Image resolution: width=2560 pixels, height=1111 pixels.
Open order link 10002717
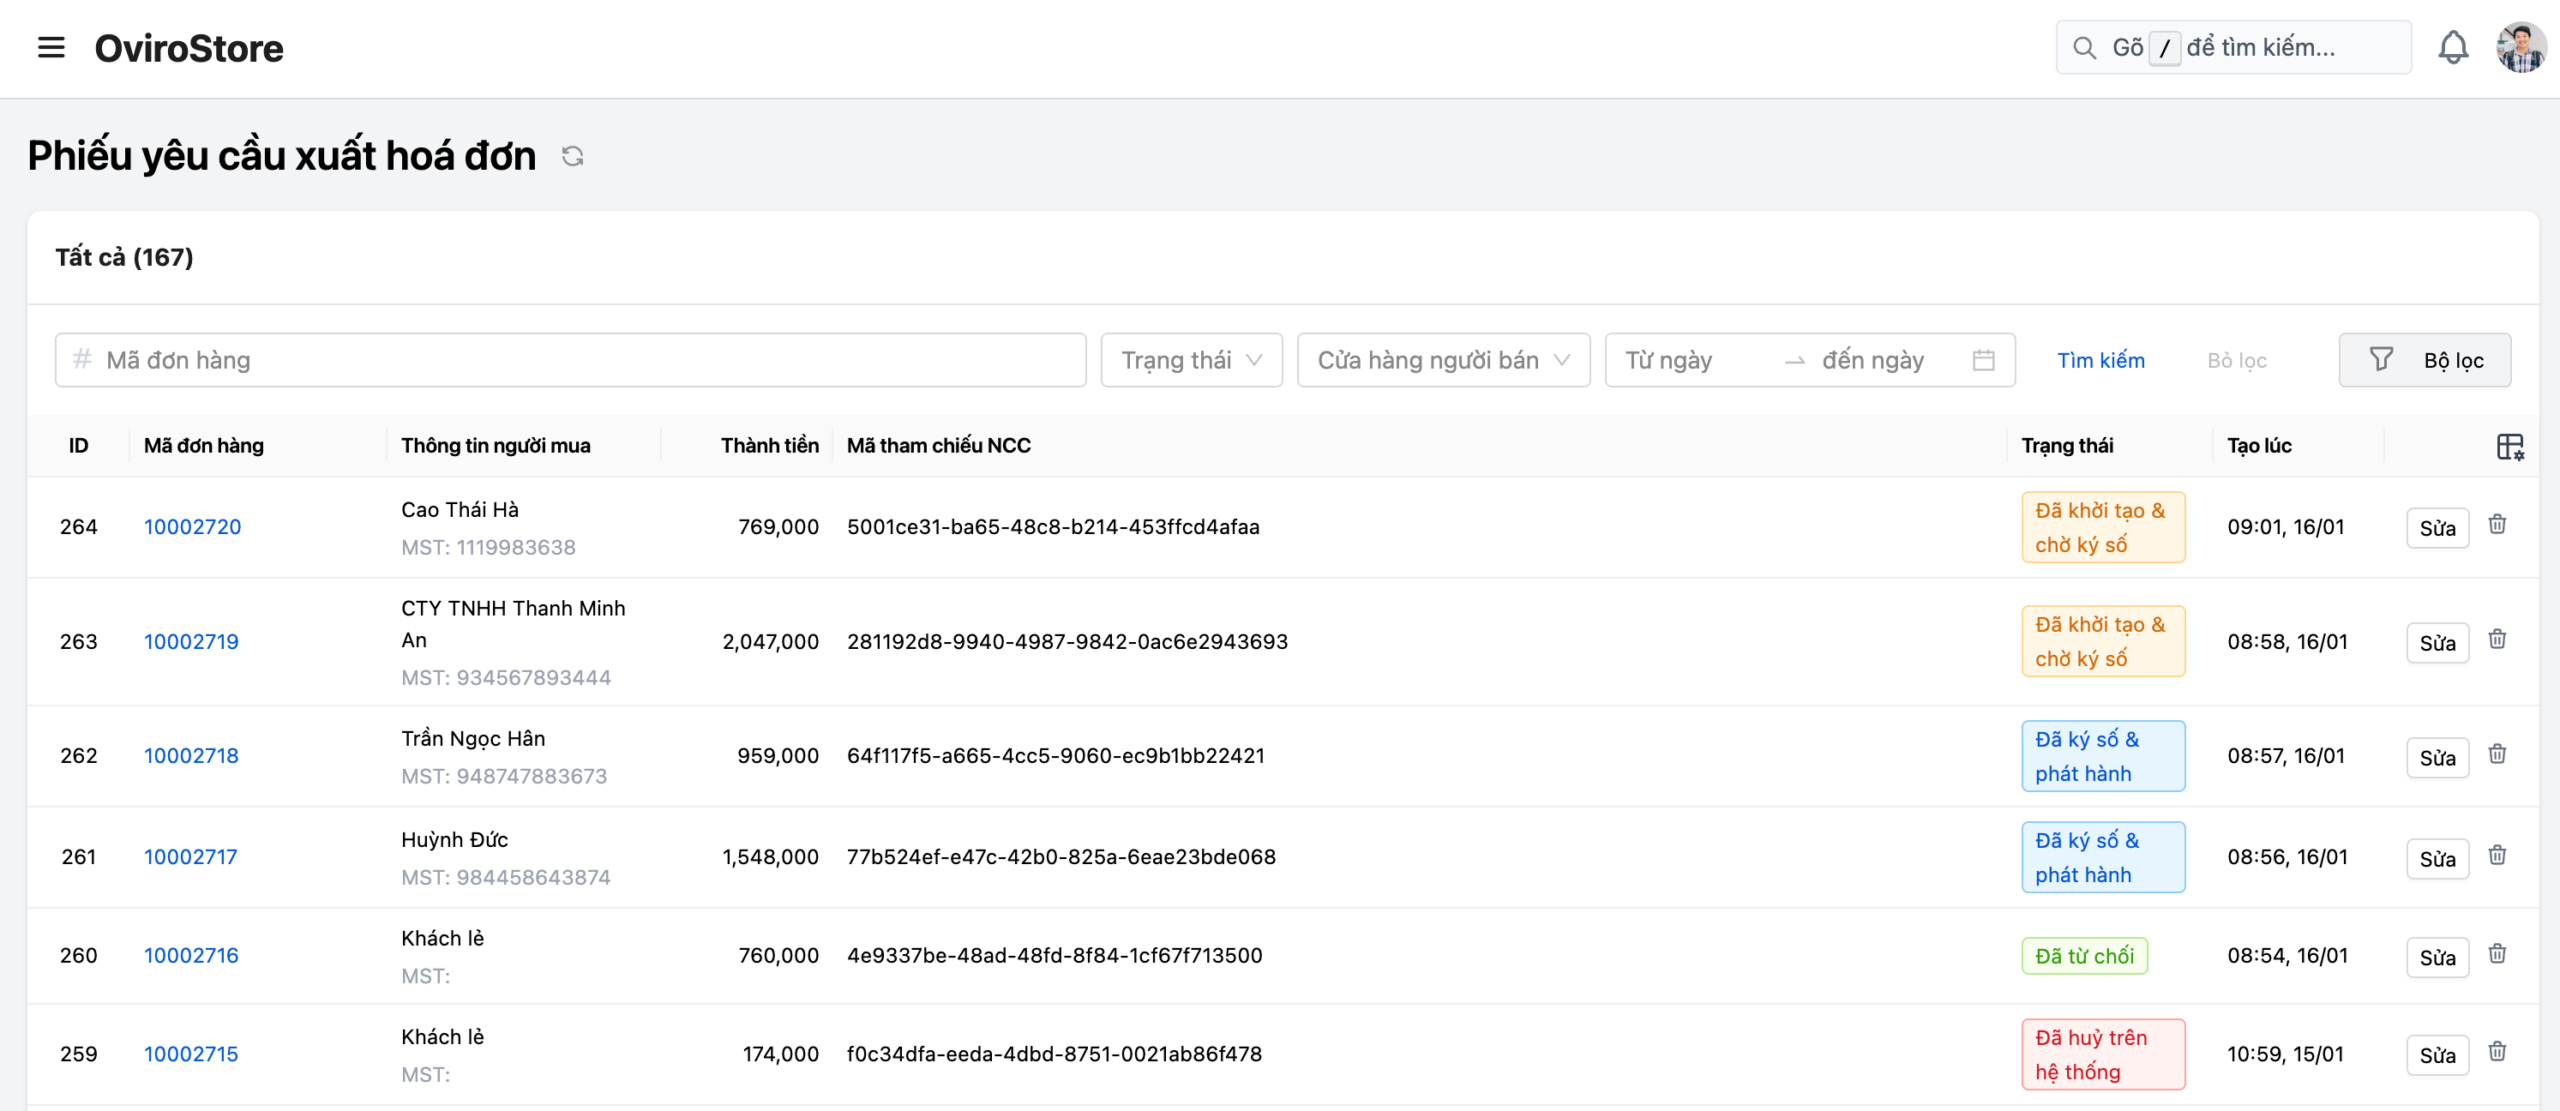[x=190, y=857]
